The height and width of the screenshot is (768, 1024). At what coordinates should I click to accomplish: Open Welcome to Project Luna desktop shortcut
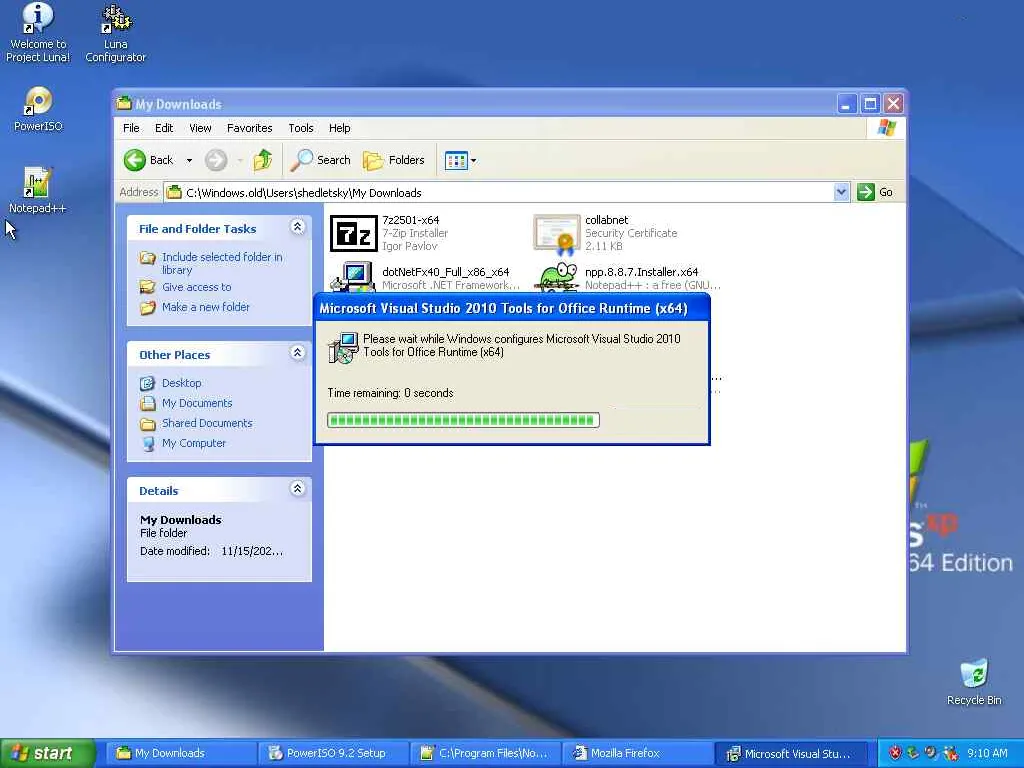coord(38,33)
